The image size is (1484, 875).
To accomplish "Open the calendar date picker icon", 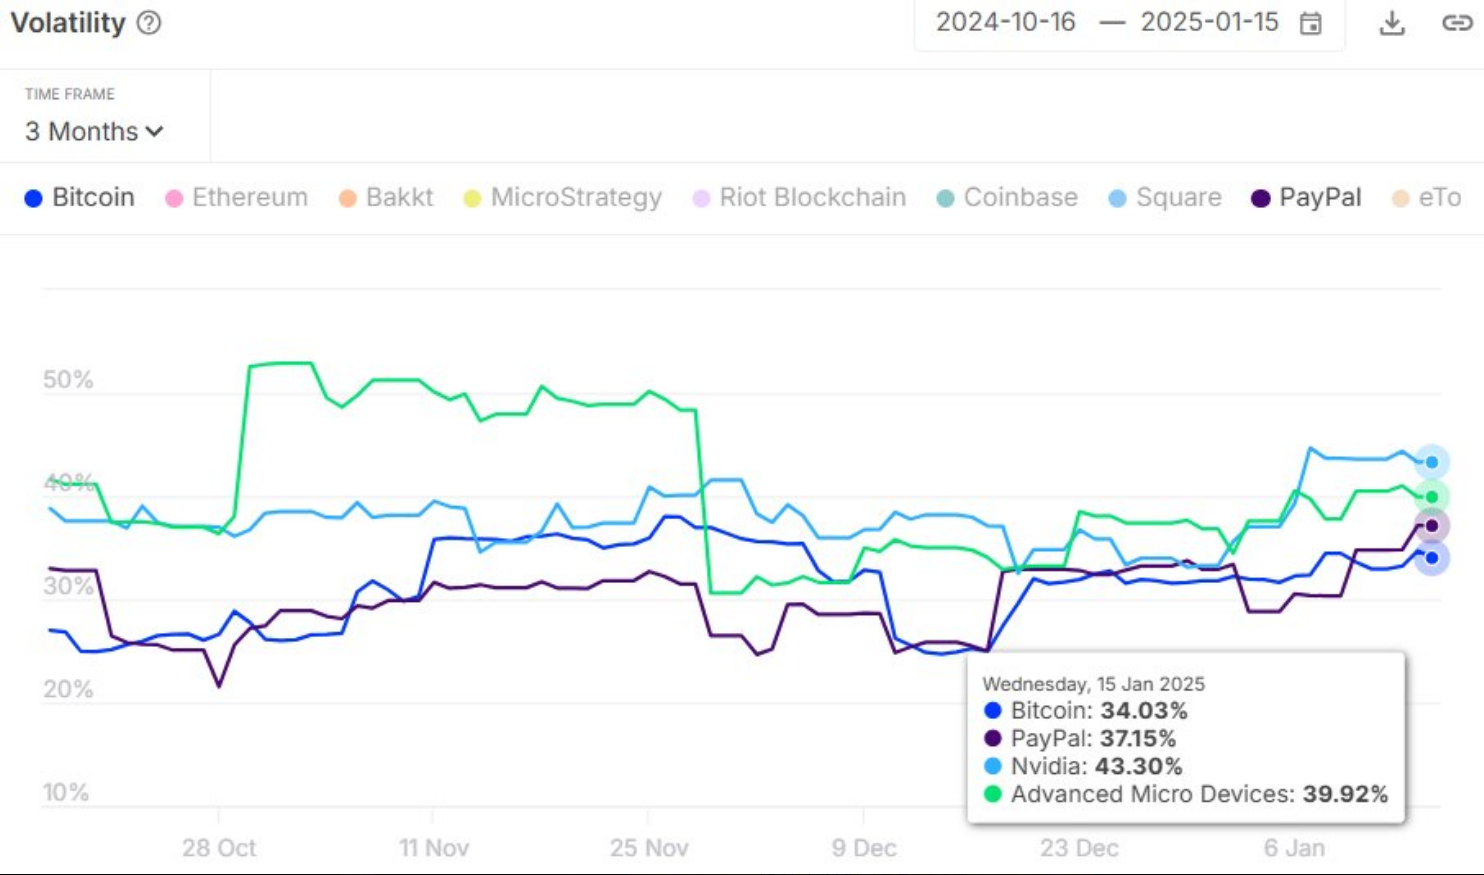I will click(1310, 23).
